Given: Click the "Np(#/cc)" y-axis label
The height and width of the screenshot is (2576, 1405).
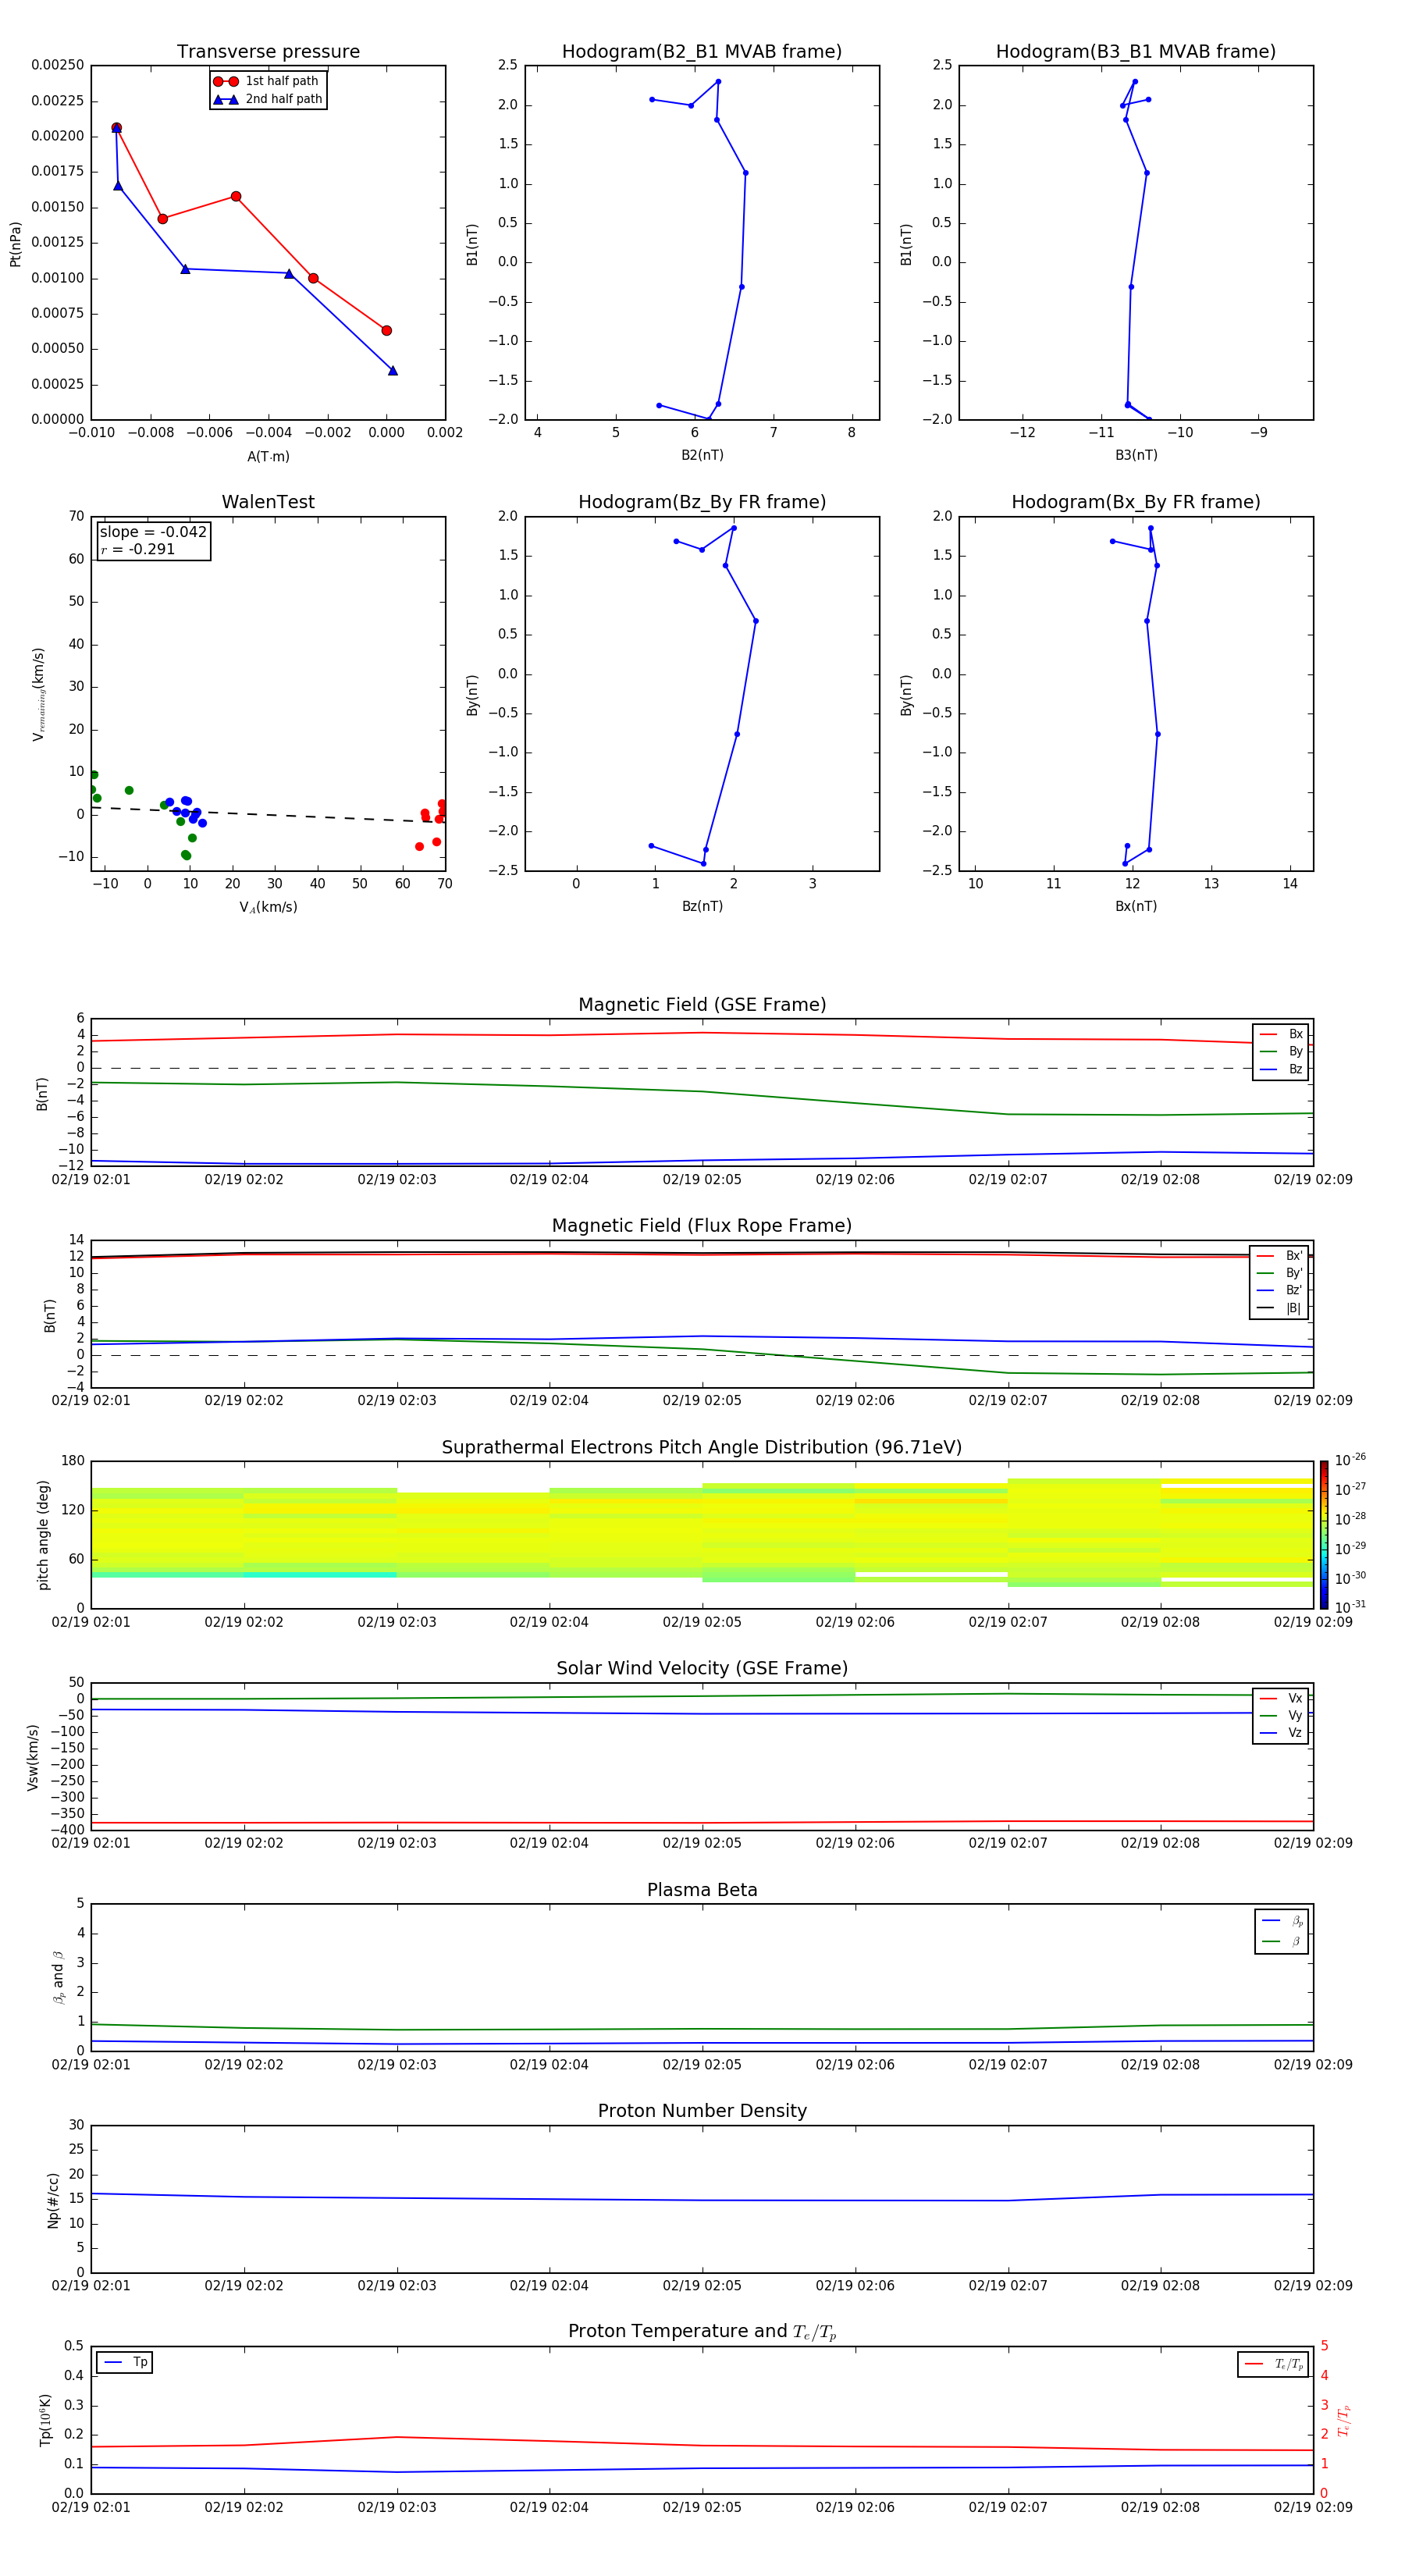Looking at the screenshot, I should (53, 2200).
